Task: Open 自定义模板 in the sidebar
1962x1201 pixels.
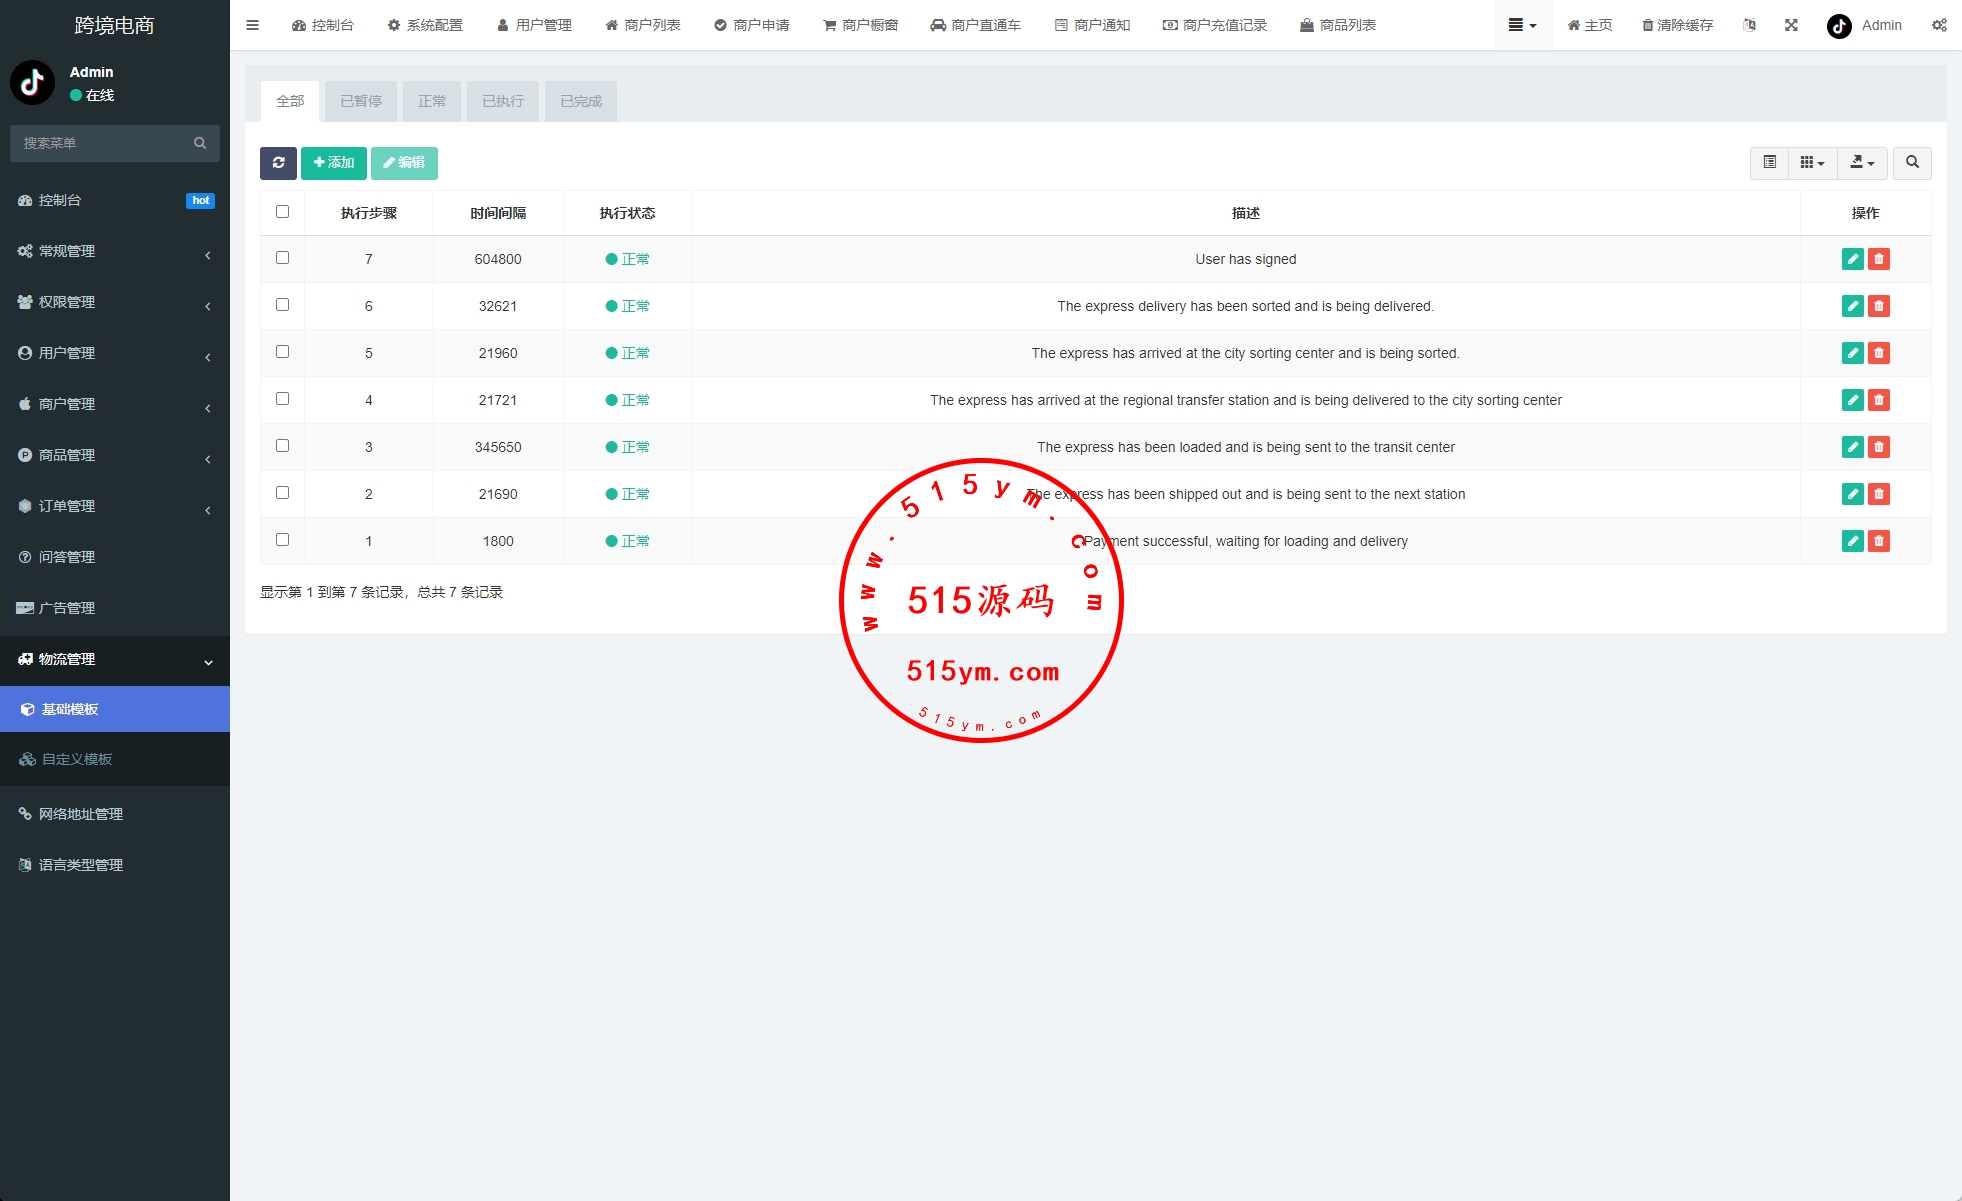Action: point(77,759)
